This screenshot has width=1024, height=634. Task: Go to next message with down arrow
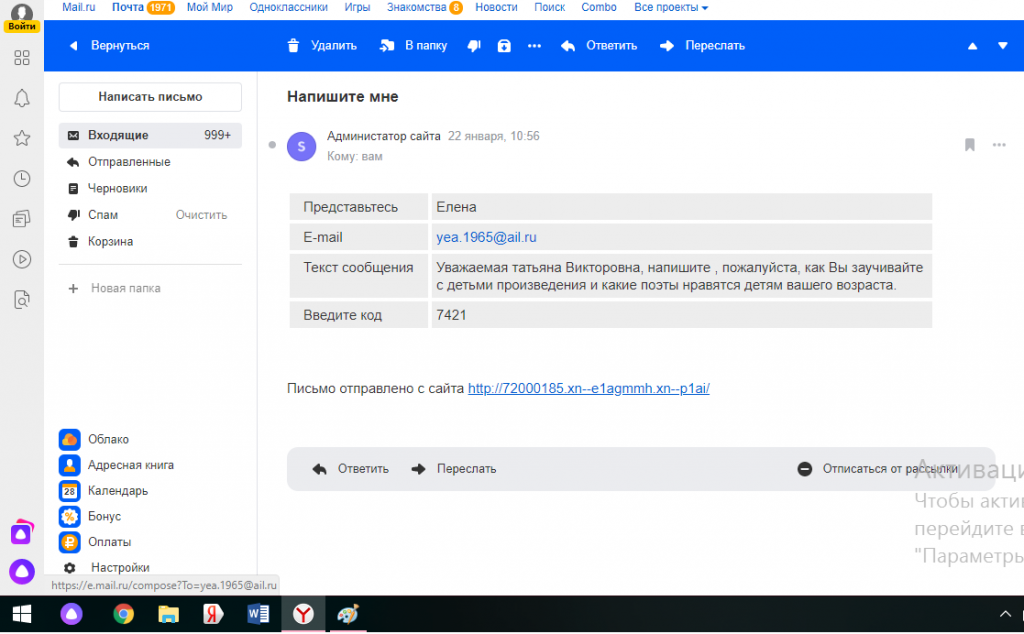1003,46
